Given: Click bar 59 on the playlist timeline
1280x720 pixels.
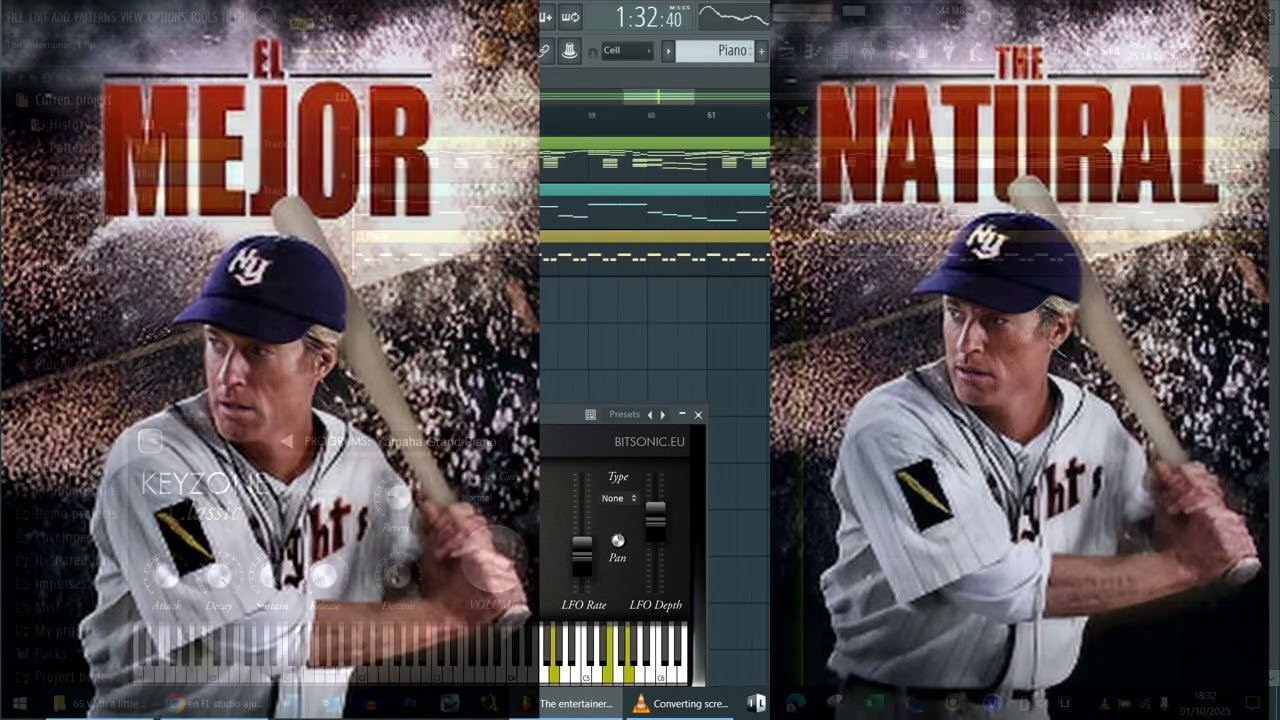Looking at the screenshot, I should 592,116.
